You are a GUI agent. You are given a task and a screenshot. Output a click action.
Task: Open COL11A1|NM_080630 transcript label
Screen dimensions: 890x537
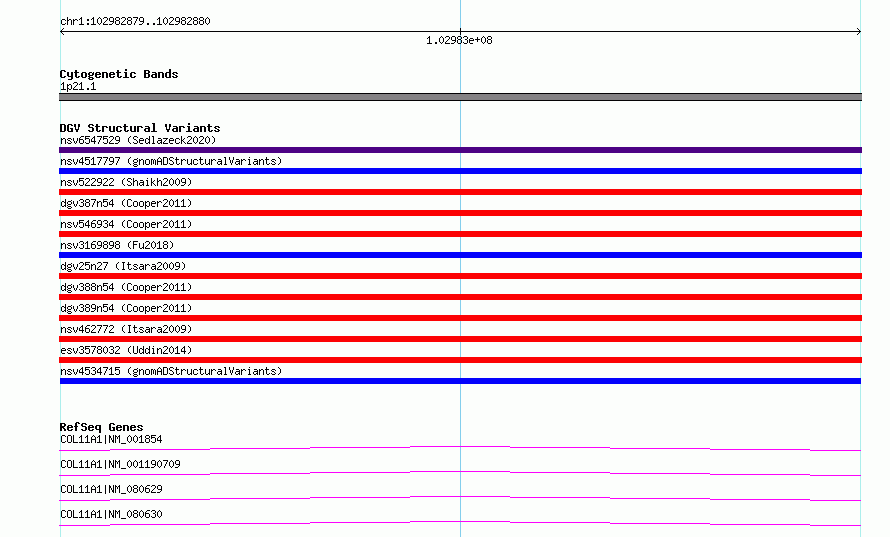(x=111, y=514)
